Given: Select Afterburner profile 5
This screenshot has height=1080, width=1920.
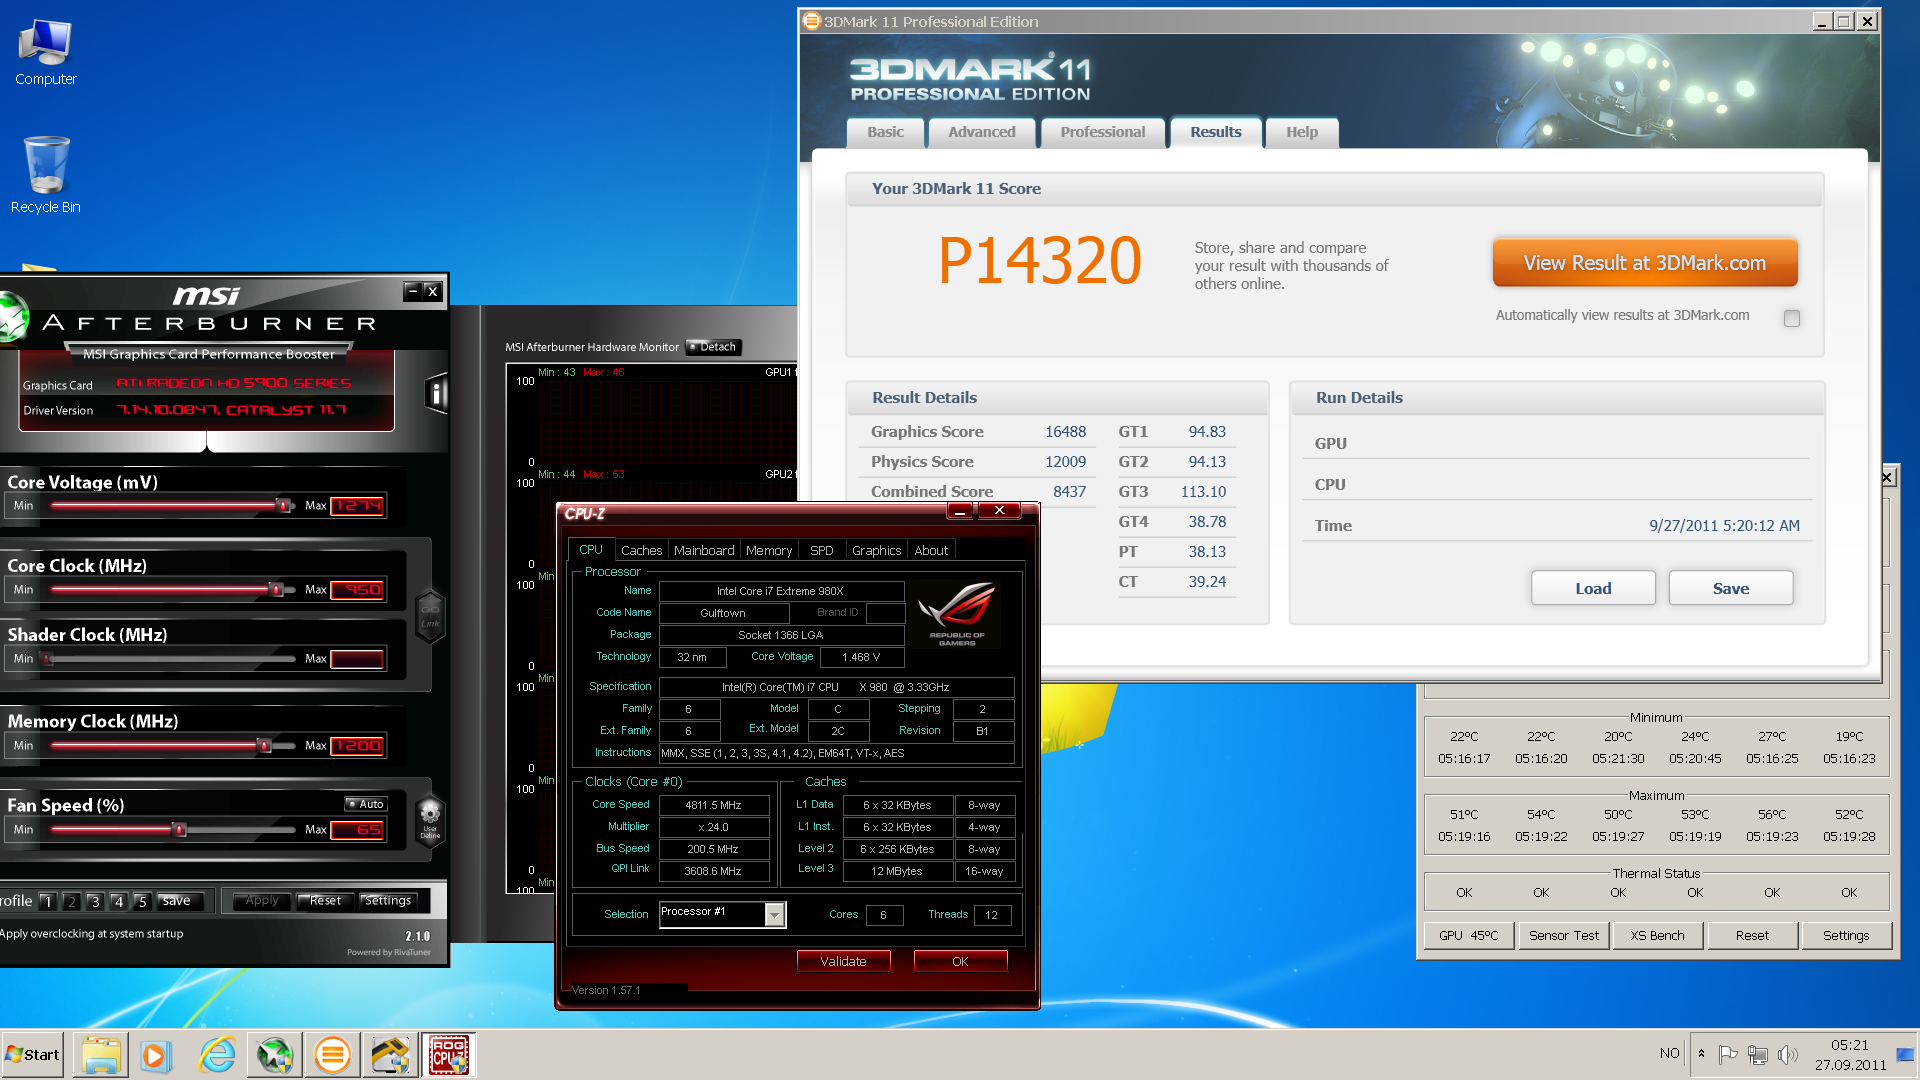Looking at the screenshot, I should tap(143, 901).
